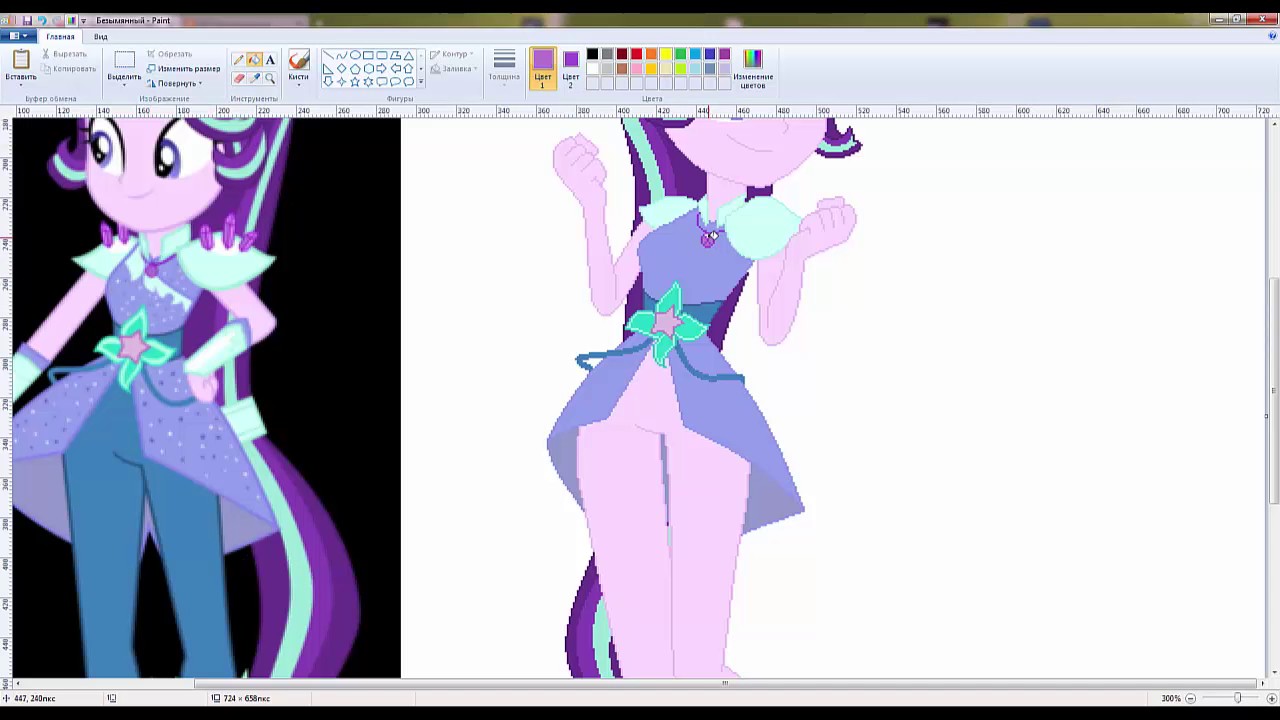The width and height of the screenshot is (1280, 720).
Task: Choose the Curve shape
Action: tap(342, 55)
